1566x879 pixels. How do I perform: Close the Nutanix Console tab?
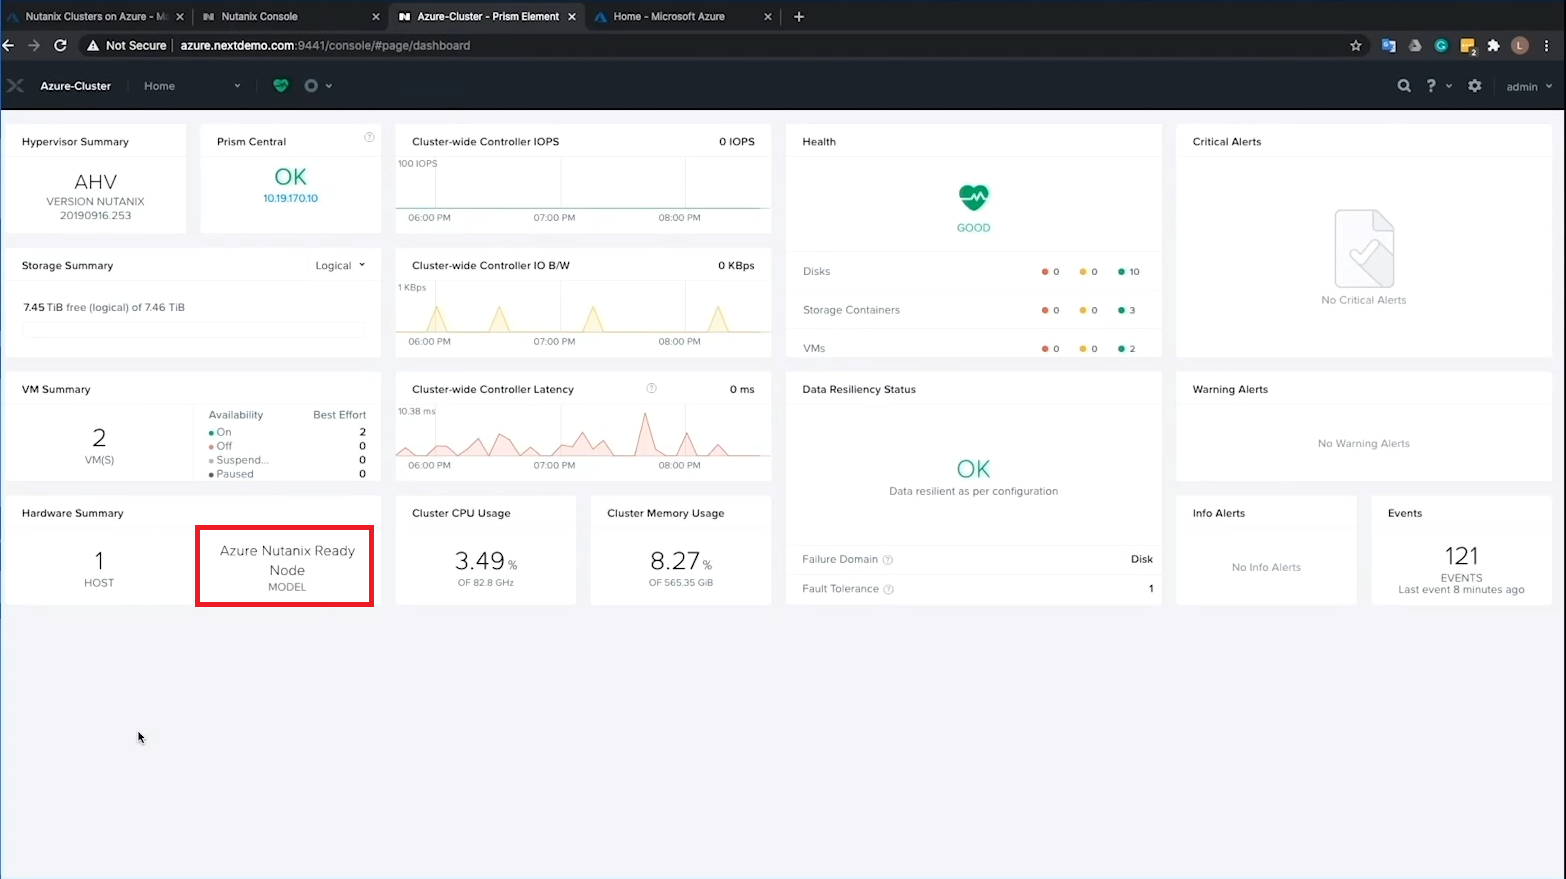[376, 17]
